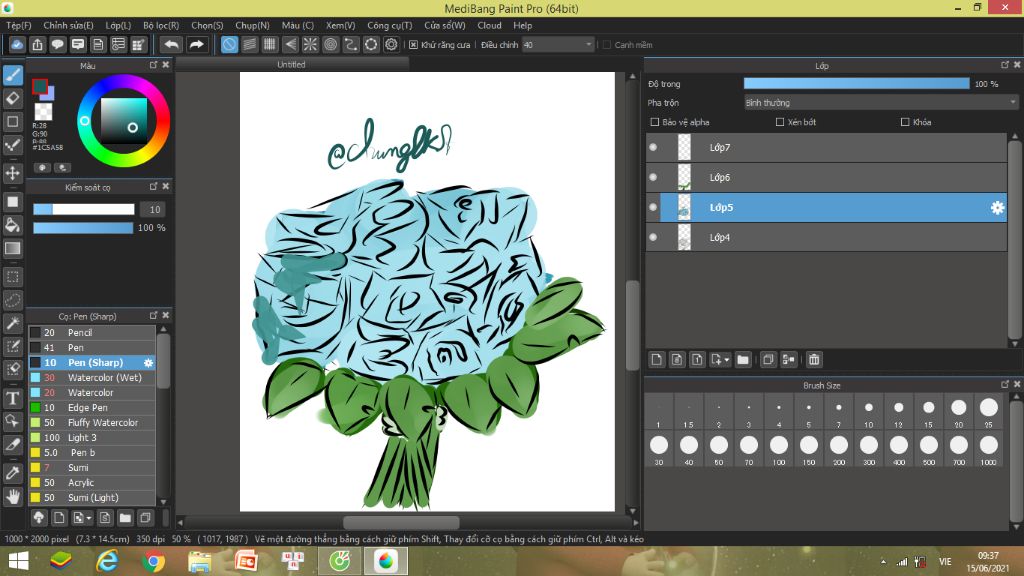Open the Chỉnh sửa(E) menu
1024x576 pixels.
coord(69,25)
